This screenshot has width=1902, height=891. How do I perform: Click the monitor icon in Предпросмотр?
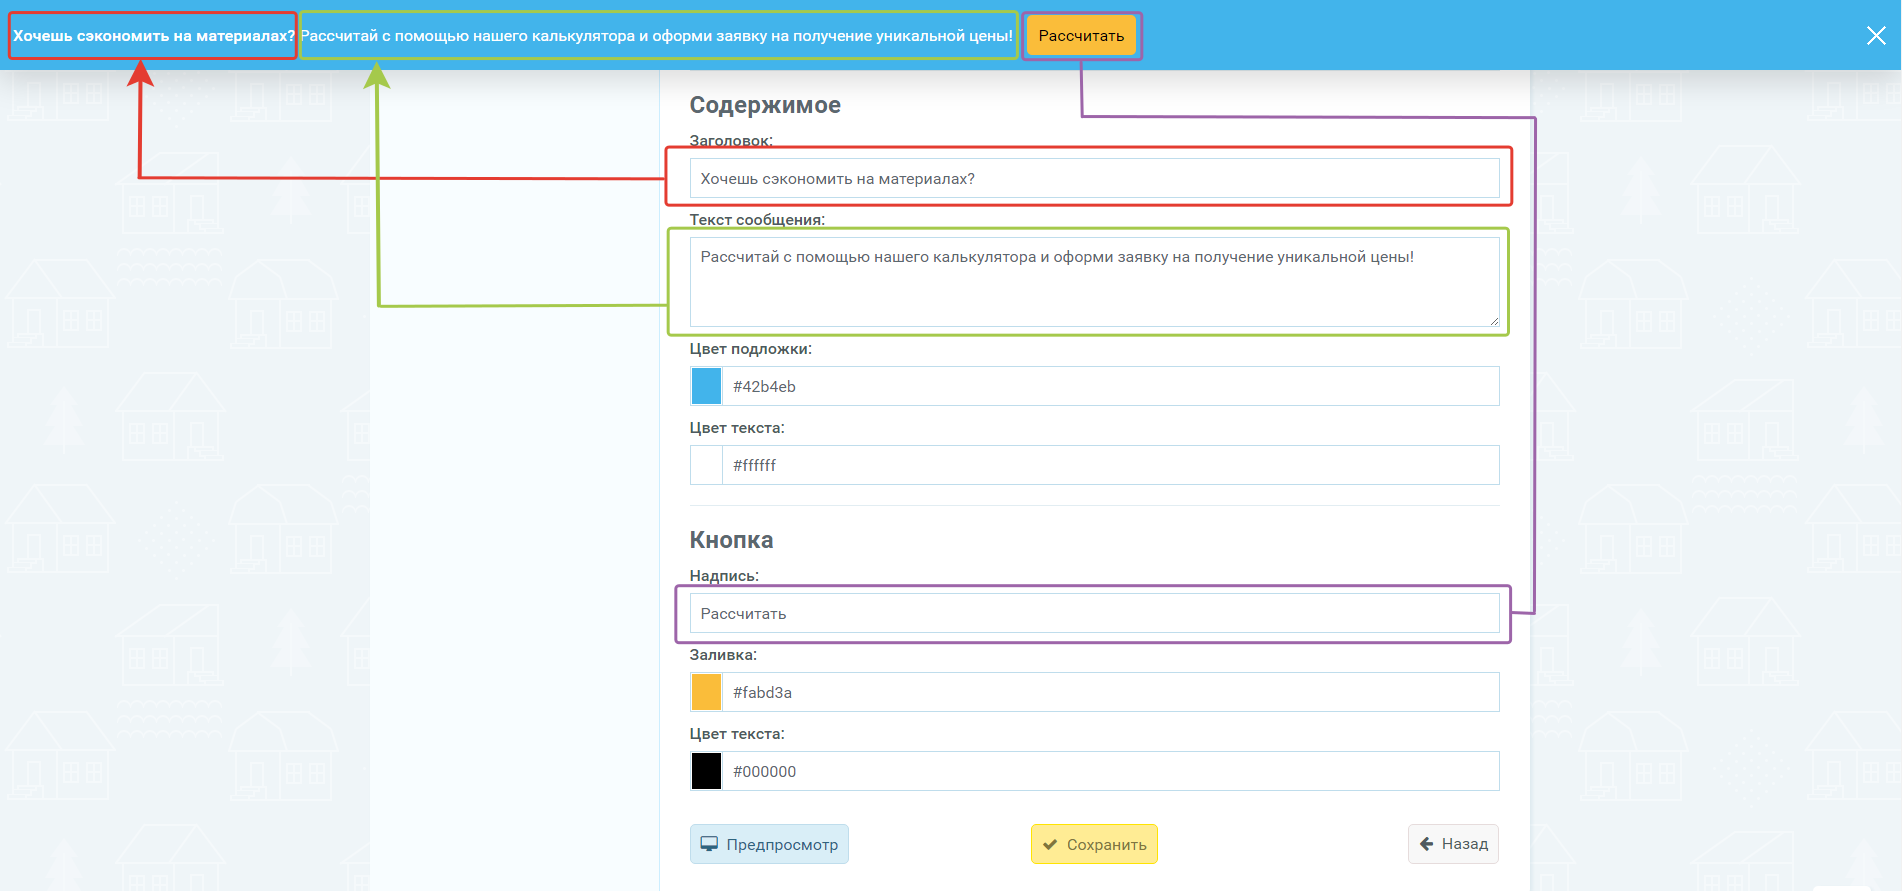point(709,844)
